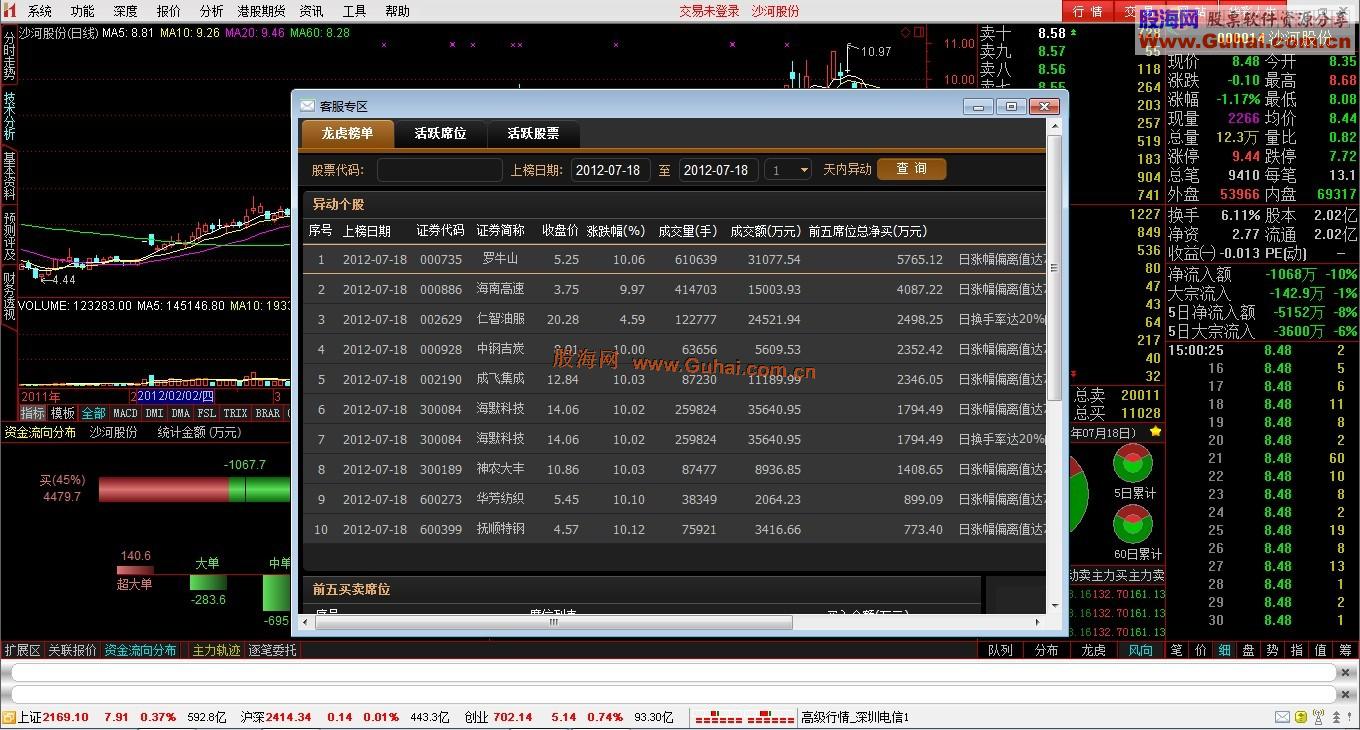Click the 行情 button at top right
The width and height of the screenshot is (1360, 730).
click(1087, 11)
